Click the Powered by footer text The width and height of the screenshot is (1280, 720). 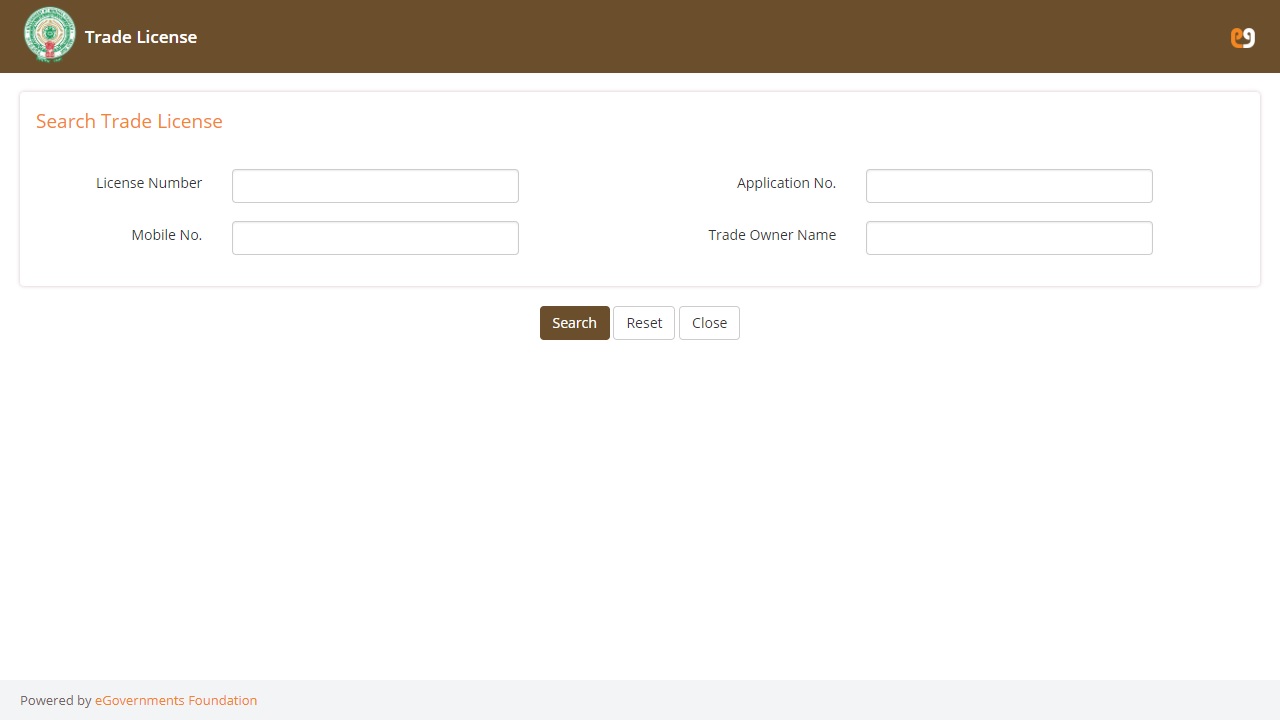coord(55,700)
